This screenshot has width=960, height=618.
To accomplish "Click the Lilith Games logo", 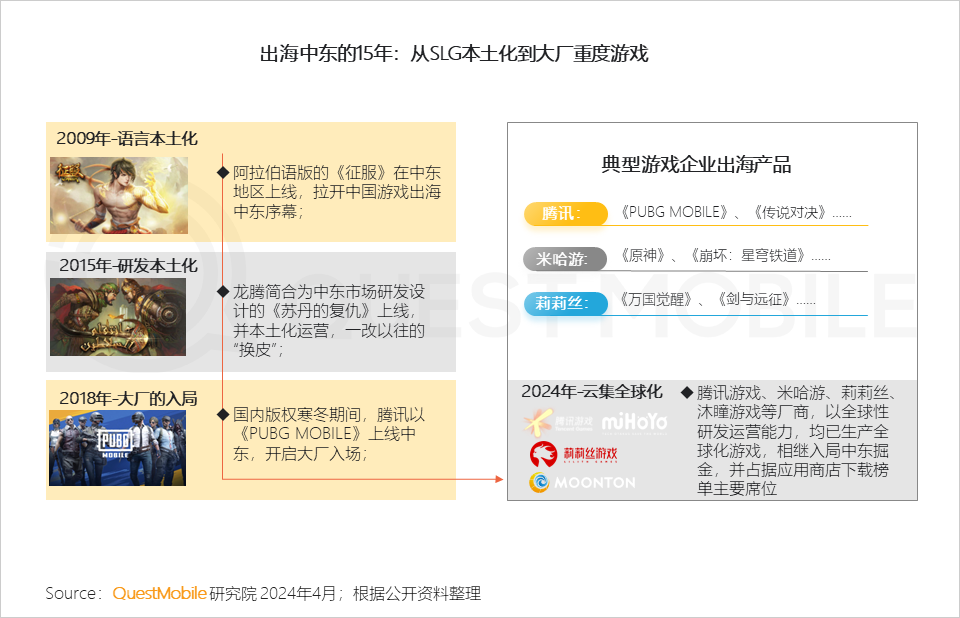I will pyautogui.click(x=573, y=454).
